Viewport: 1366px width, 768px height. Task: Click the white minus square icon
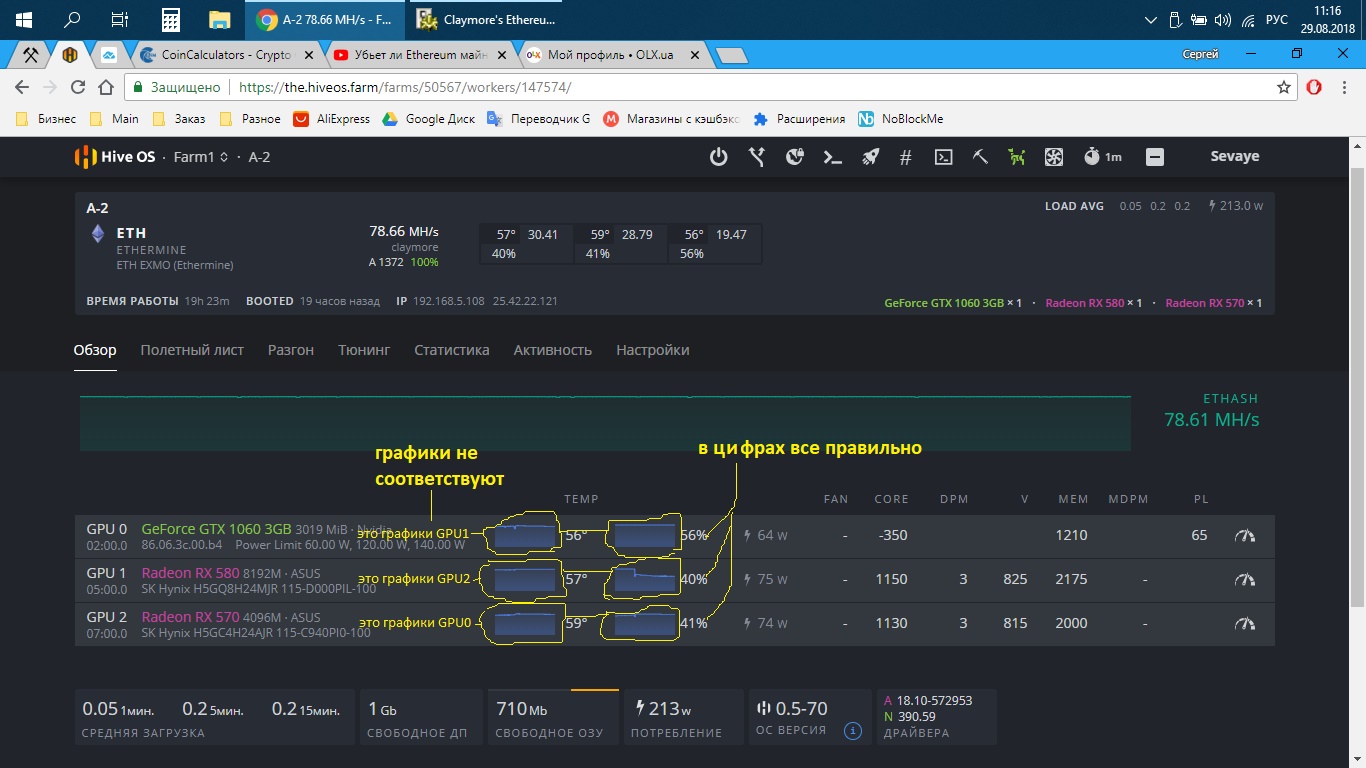(x=1155, y=157)
